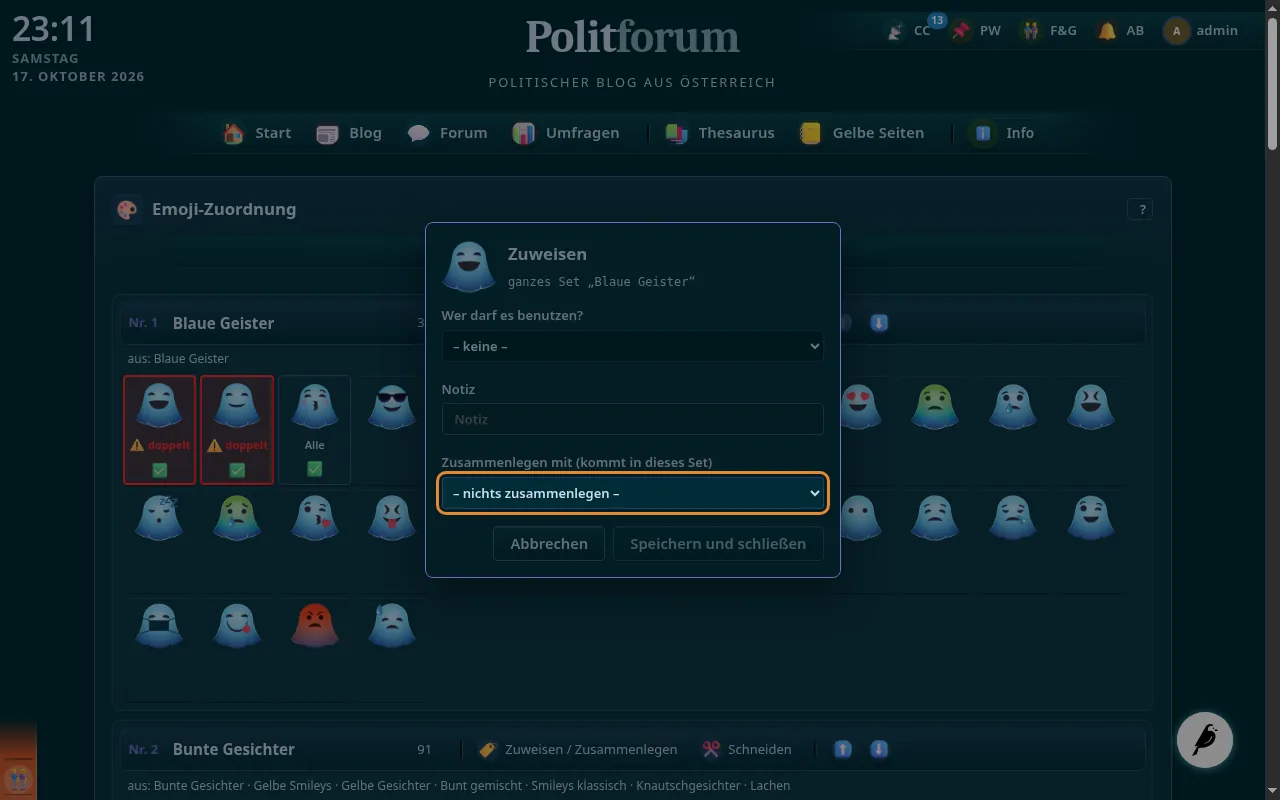Open Gelbe Seiten navigation item
Image resolution: width=1280 pixels, height=800 pixels.
pos(862,133)
